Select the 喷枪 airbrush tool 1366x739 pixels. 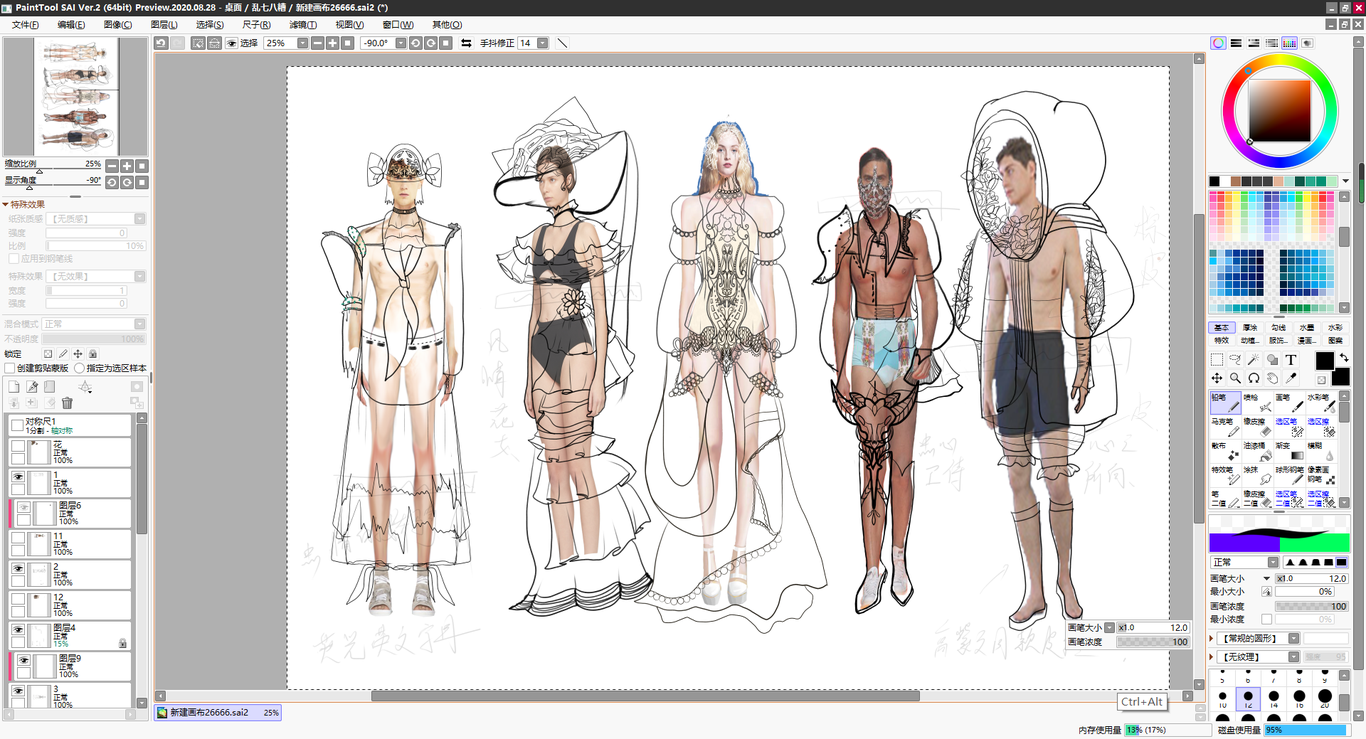[x=1256, y=403]
